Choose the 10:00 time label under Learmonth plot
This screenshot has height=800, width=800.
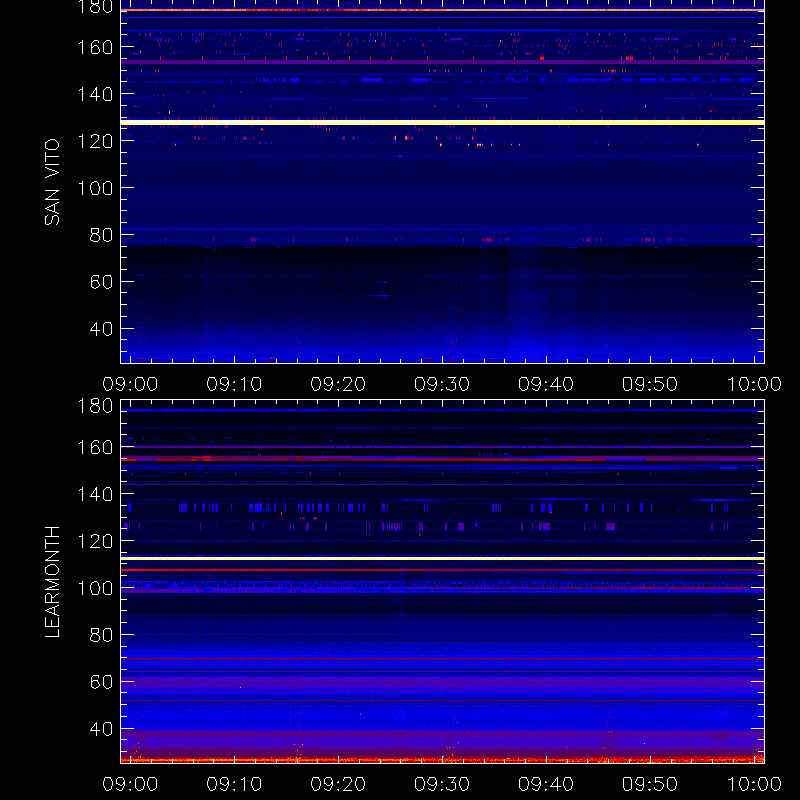pyautogui.click(x=754, y=784)
